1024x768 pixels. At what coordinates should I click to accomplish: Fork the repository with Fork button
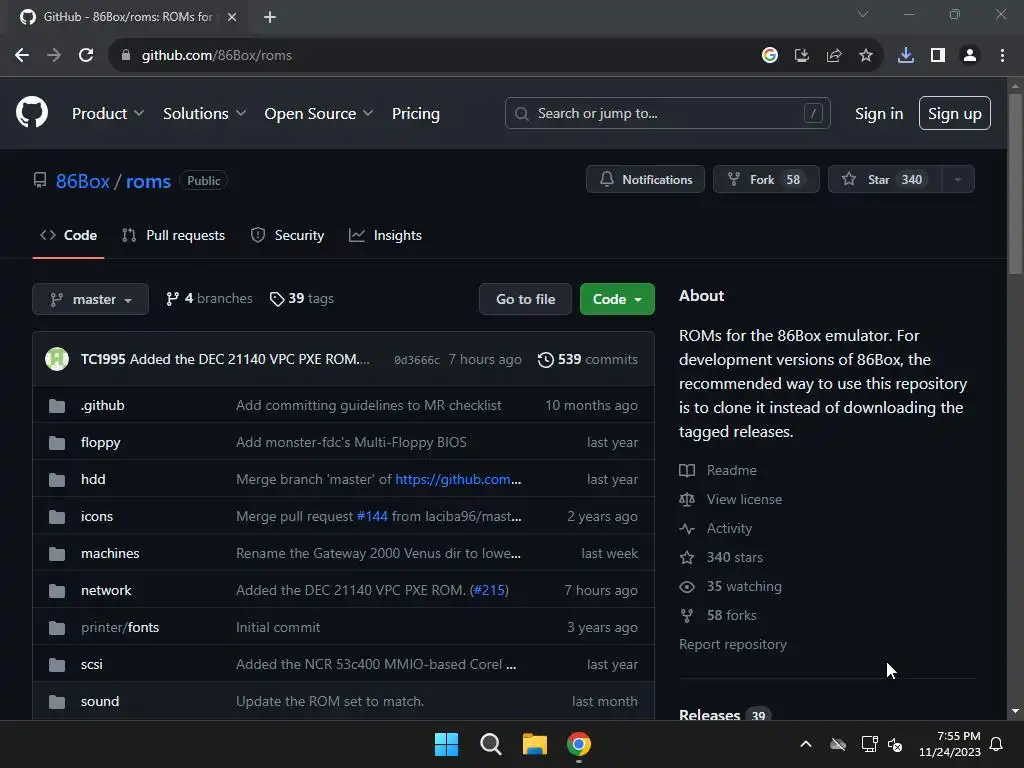766,180
